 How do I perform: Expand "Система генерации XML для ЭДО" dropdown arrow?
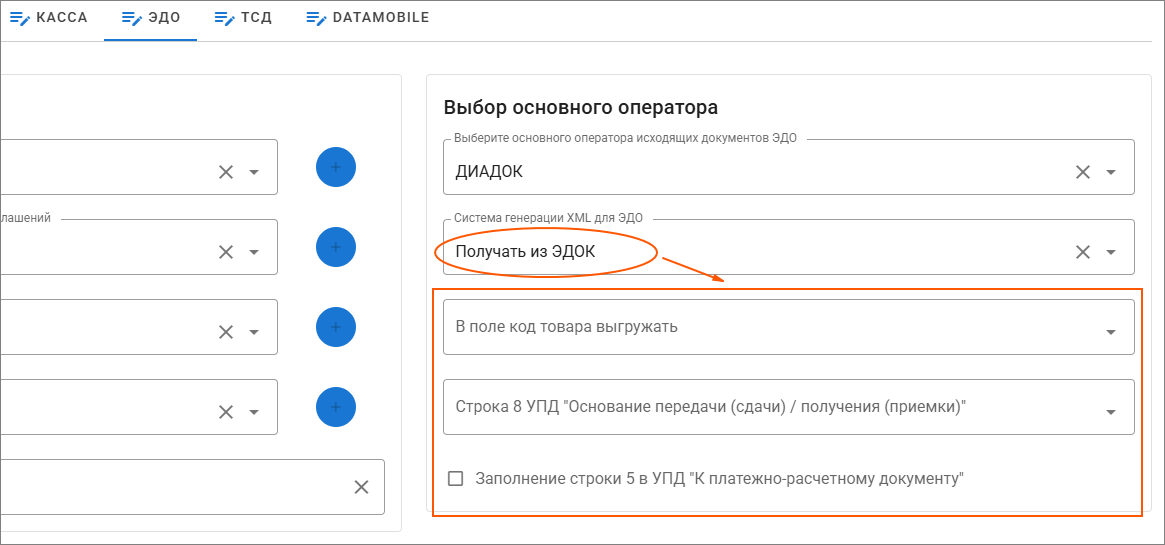pos(1111,252)
